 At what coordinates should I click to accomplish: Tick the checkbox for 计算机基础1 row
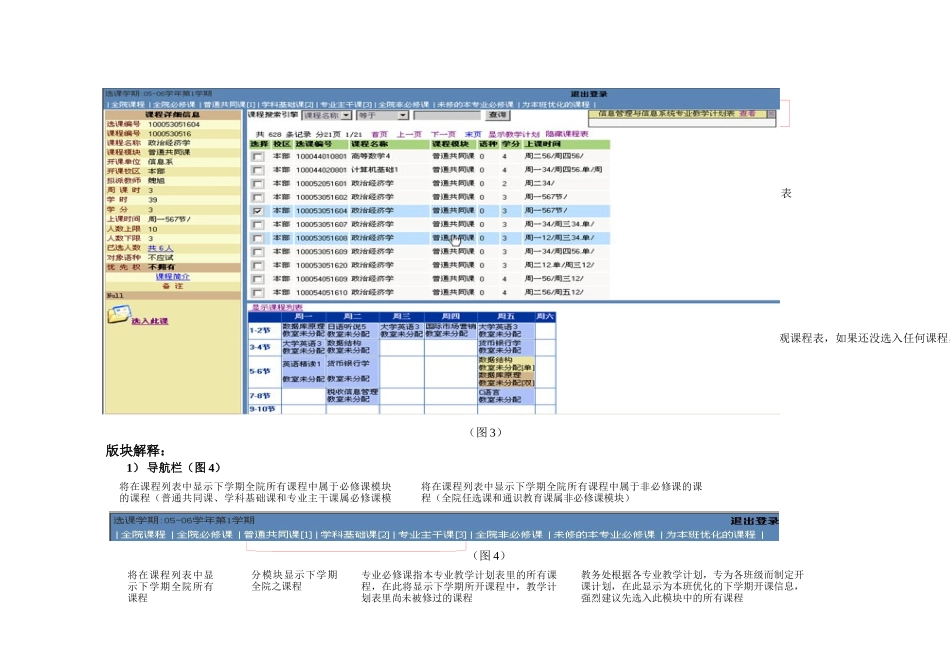(258, 170)
